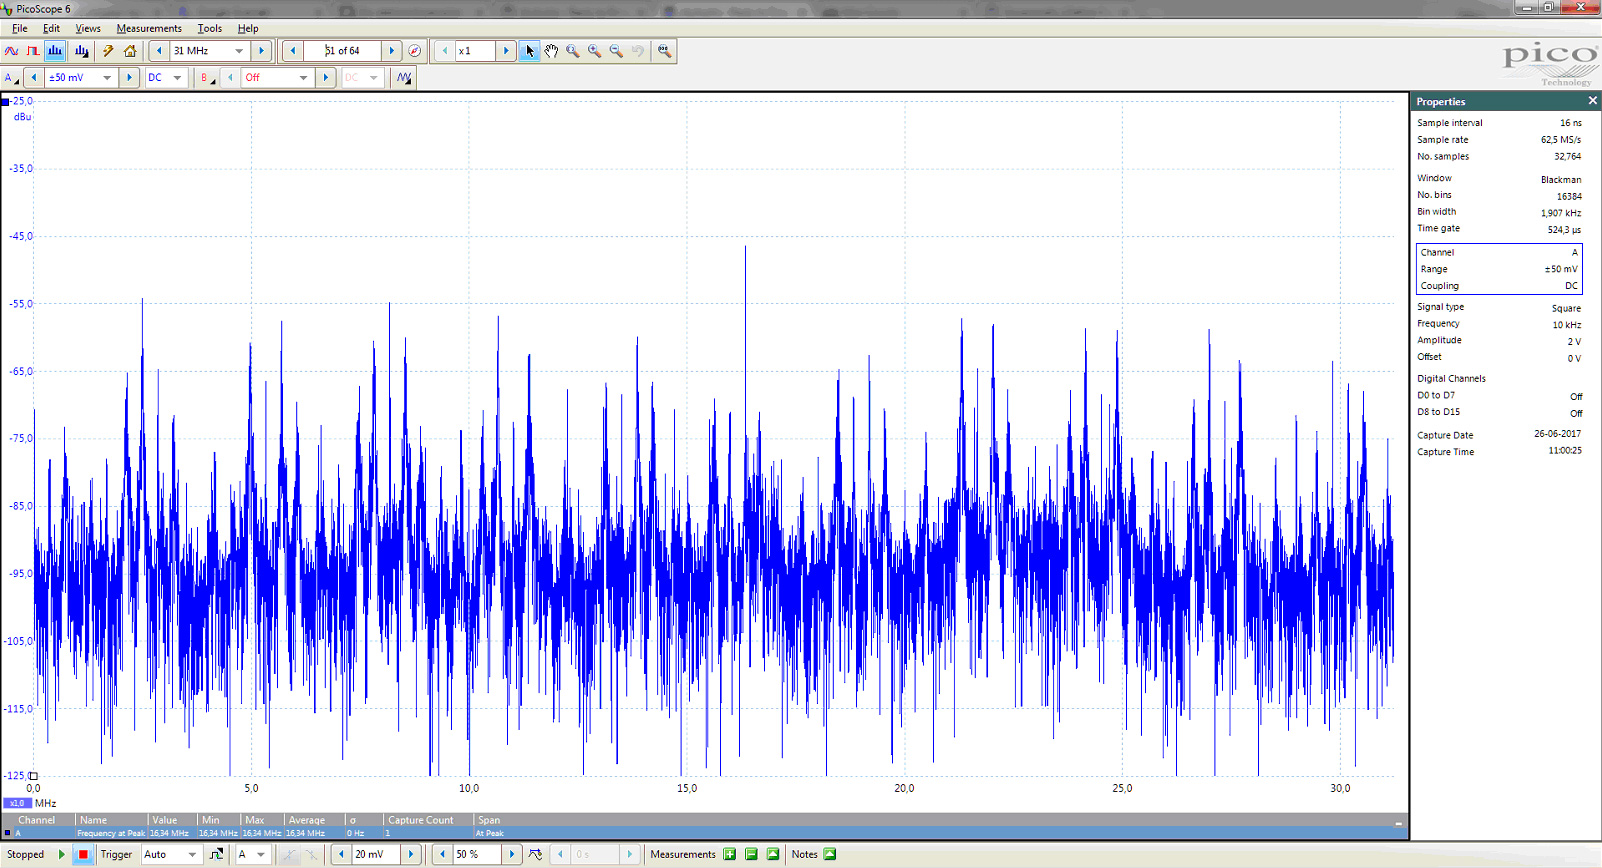
Task: Go to previous buffer waveform
Action: pos(293,51)
